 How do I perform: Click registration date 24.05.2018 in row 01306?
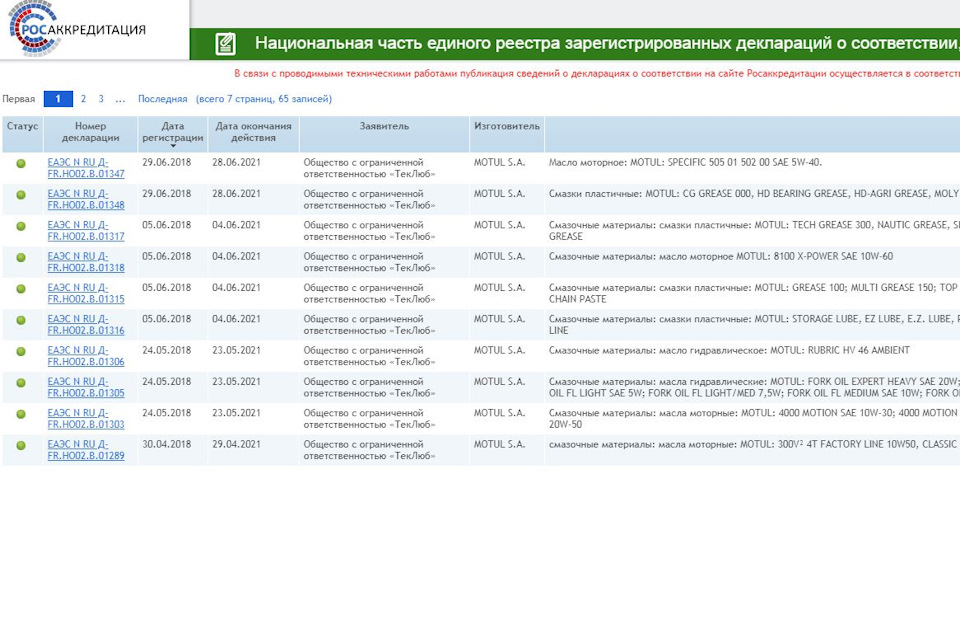point(167,350)
